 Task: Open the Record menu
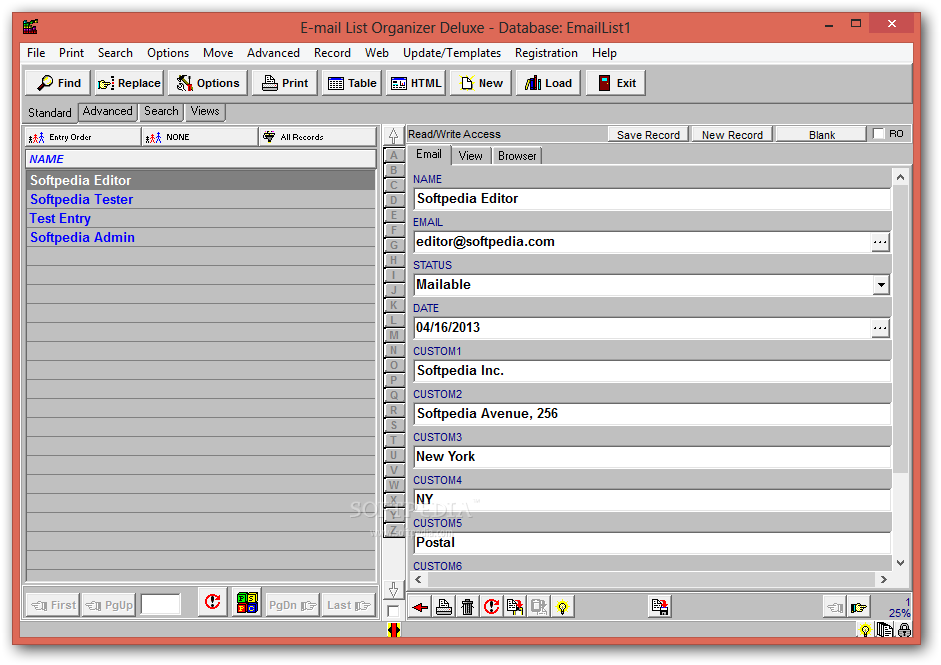[332, 53]
